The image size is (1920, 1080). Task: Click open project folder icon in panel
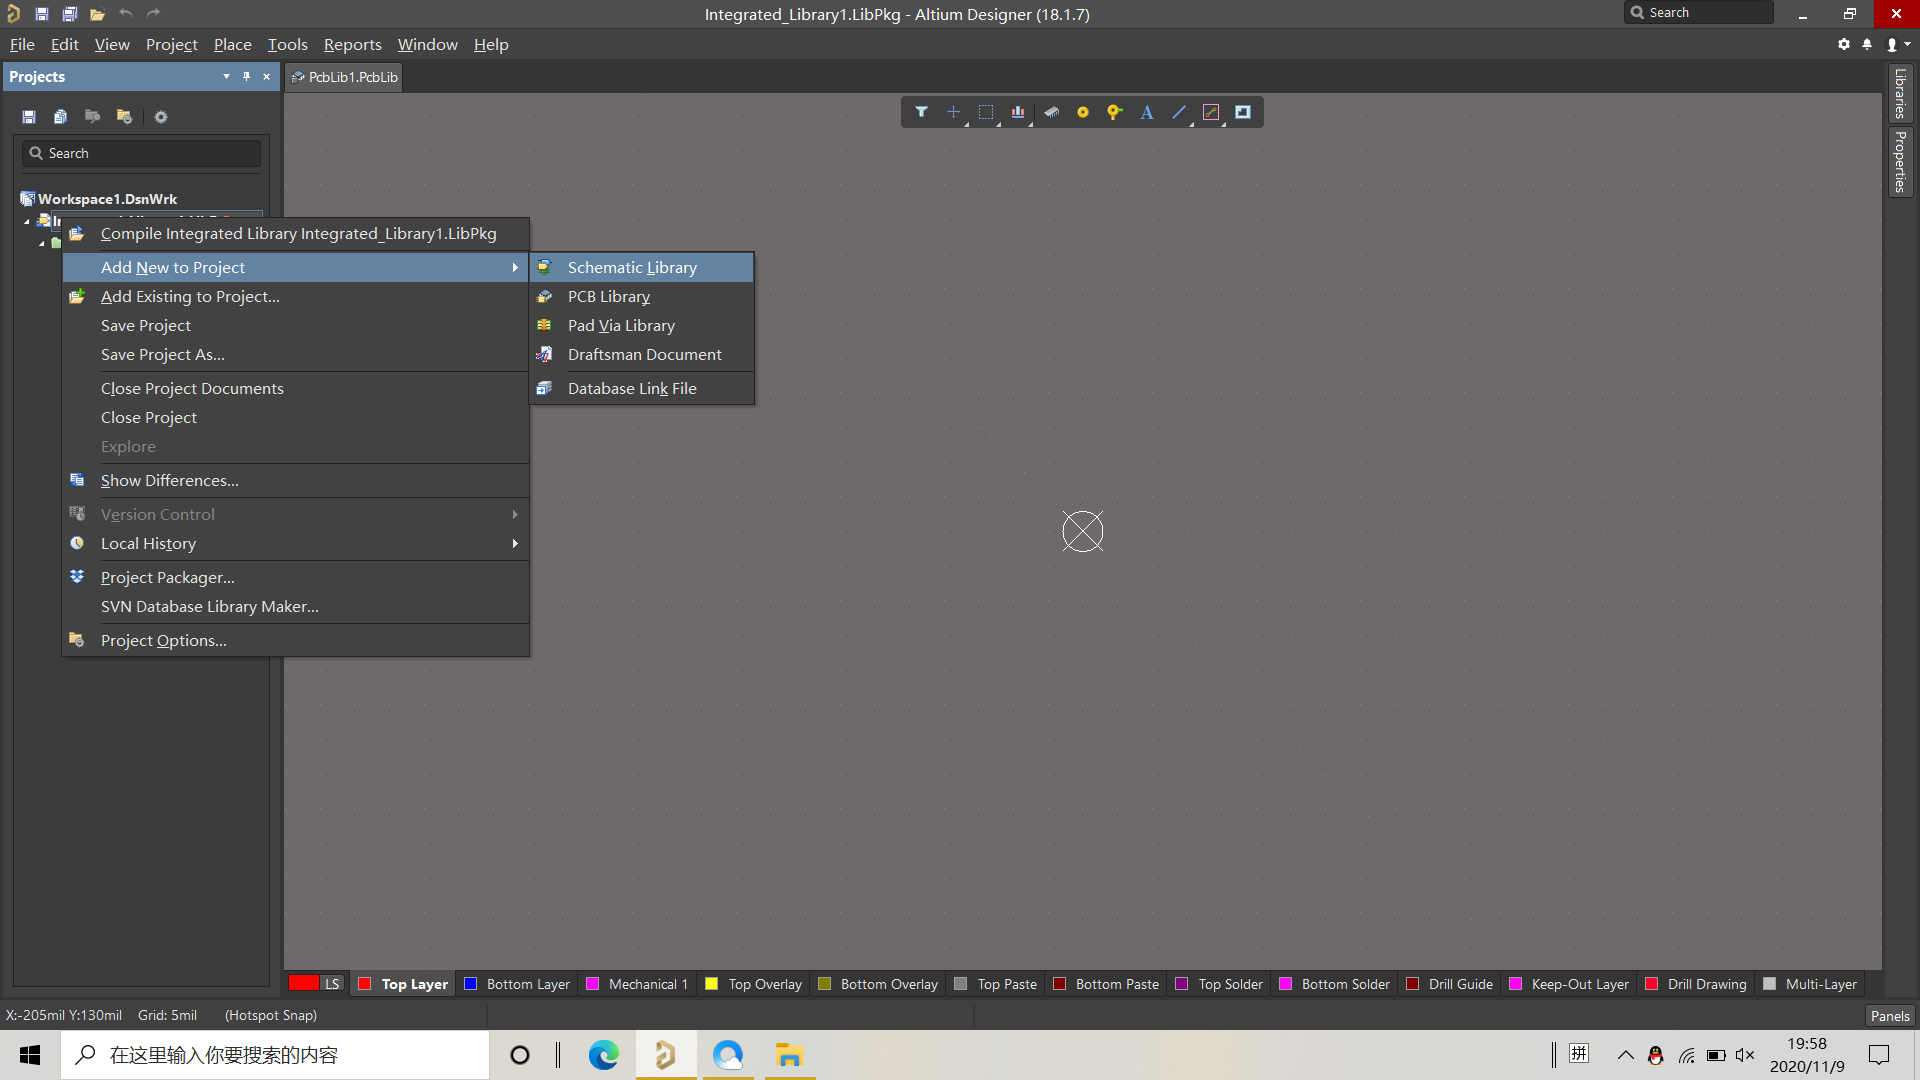click(x=92, y=117)
